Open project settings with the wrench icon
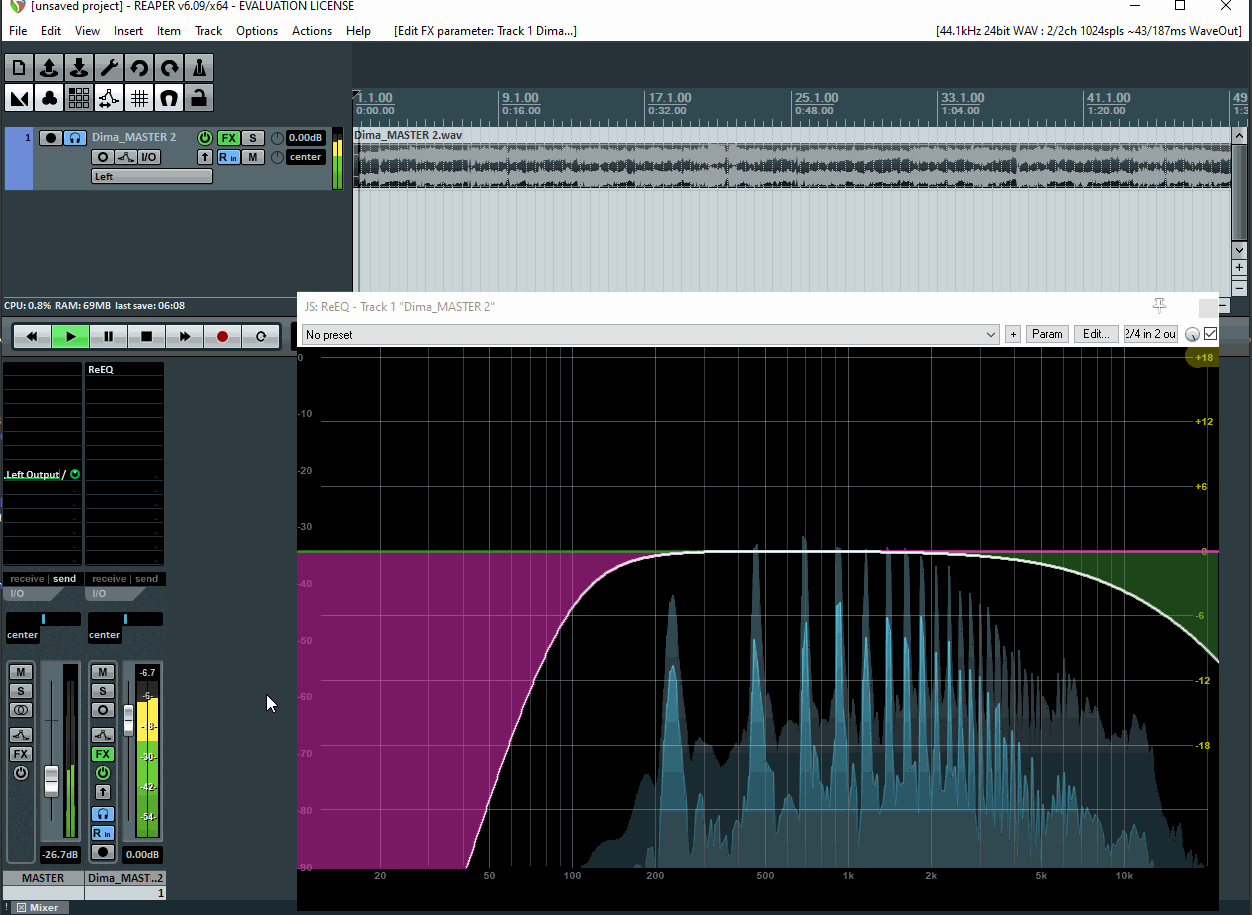 pyautogui.click(x=109, y=68)
